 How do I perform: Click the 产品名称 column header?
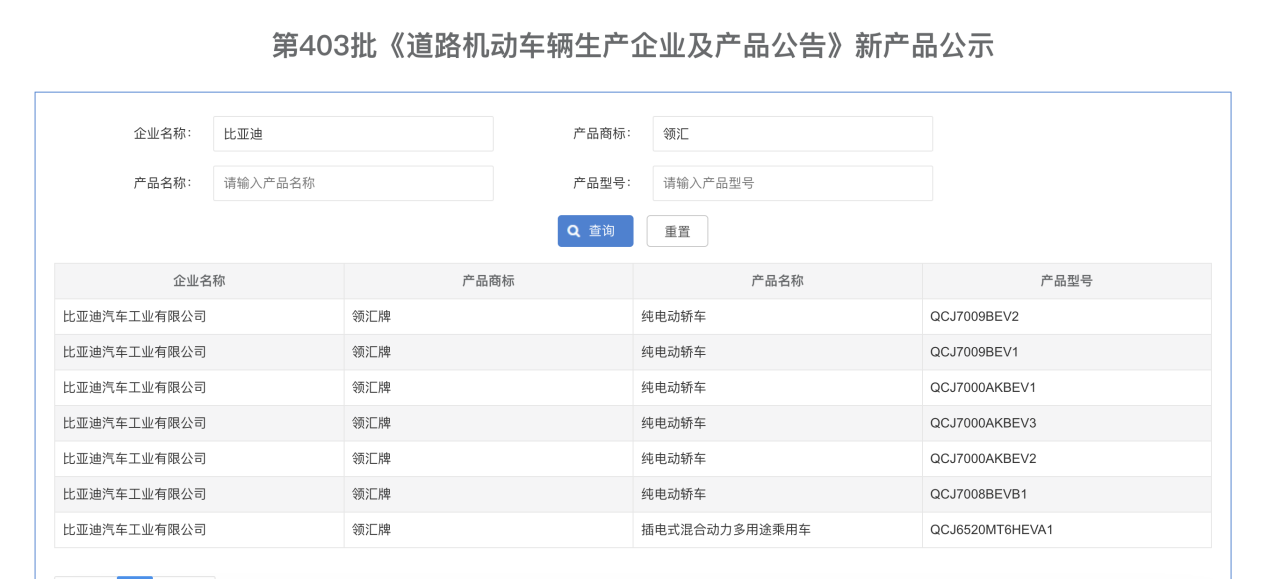pos(778,281)
